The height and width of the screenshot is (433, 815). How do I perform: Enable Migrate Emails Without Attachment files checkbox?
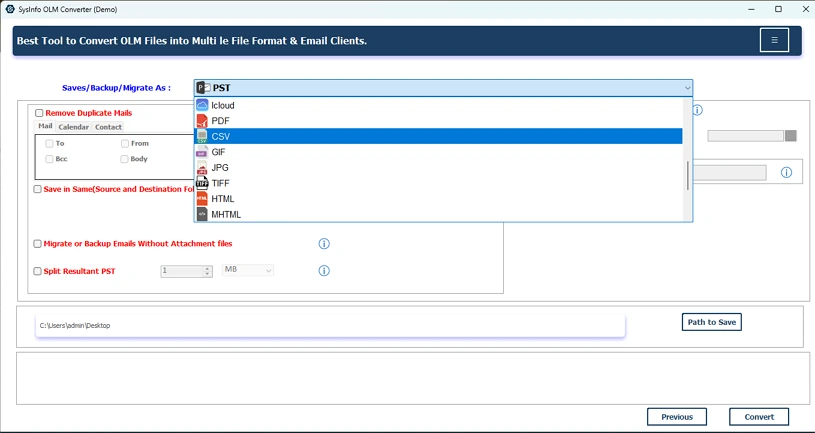(x=37, y=244)
